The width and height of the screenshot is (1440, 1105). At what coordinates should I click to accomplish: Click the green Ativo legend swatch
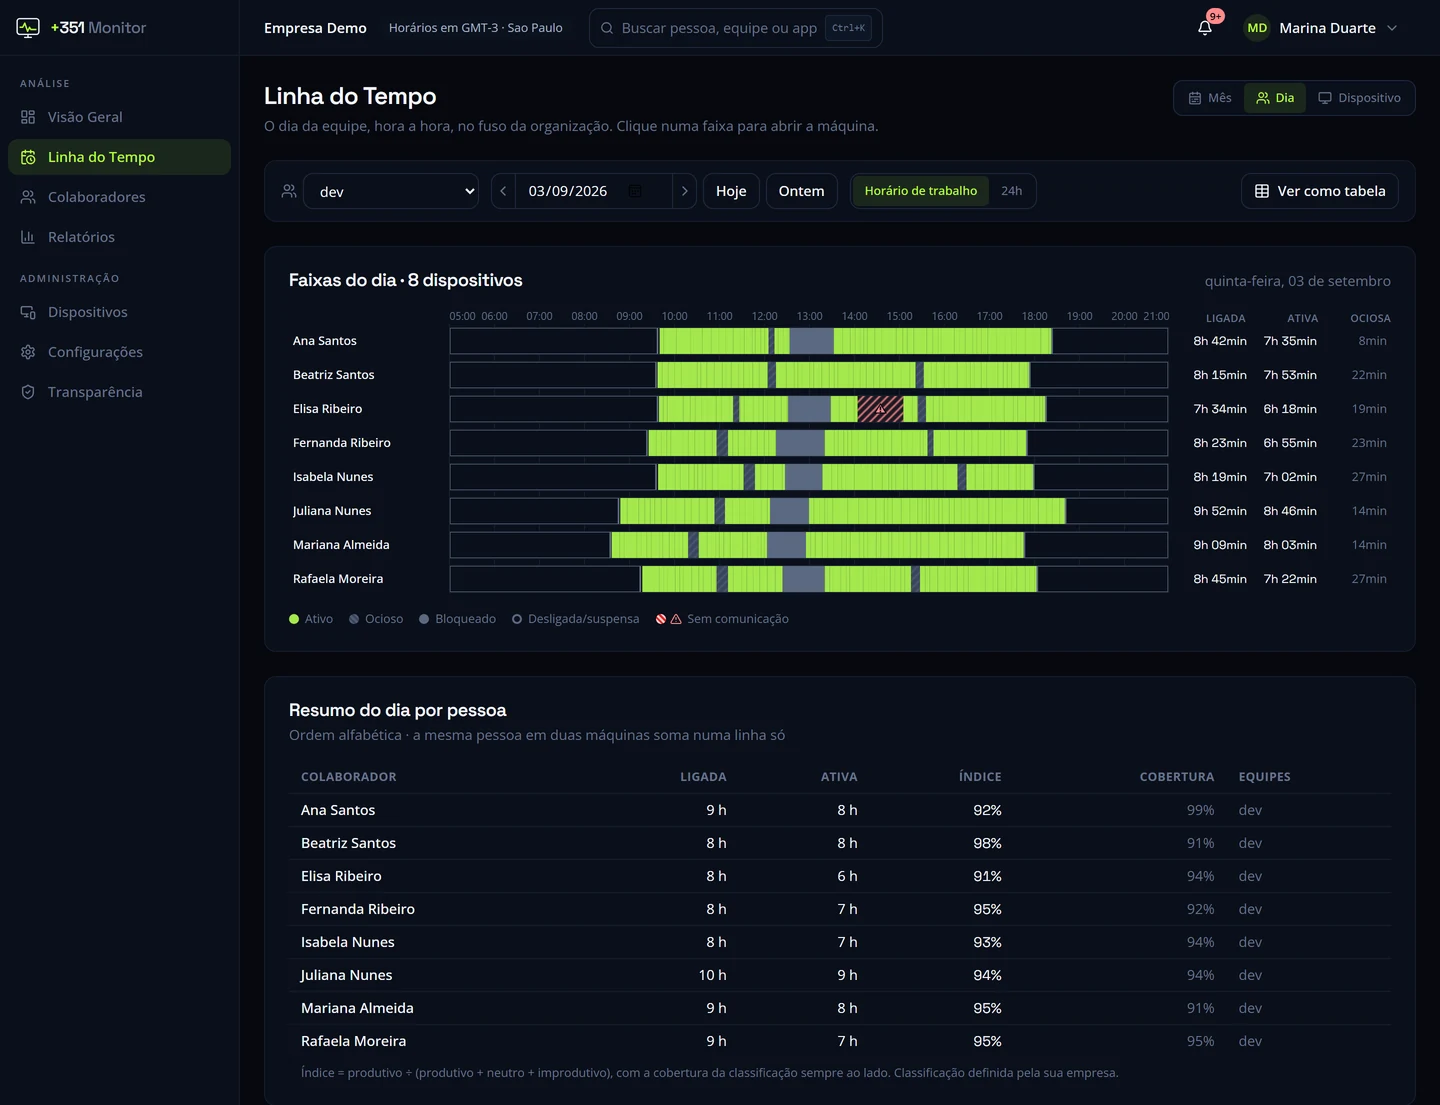[294, 619]
